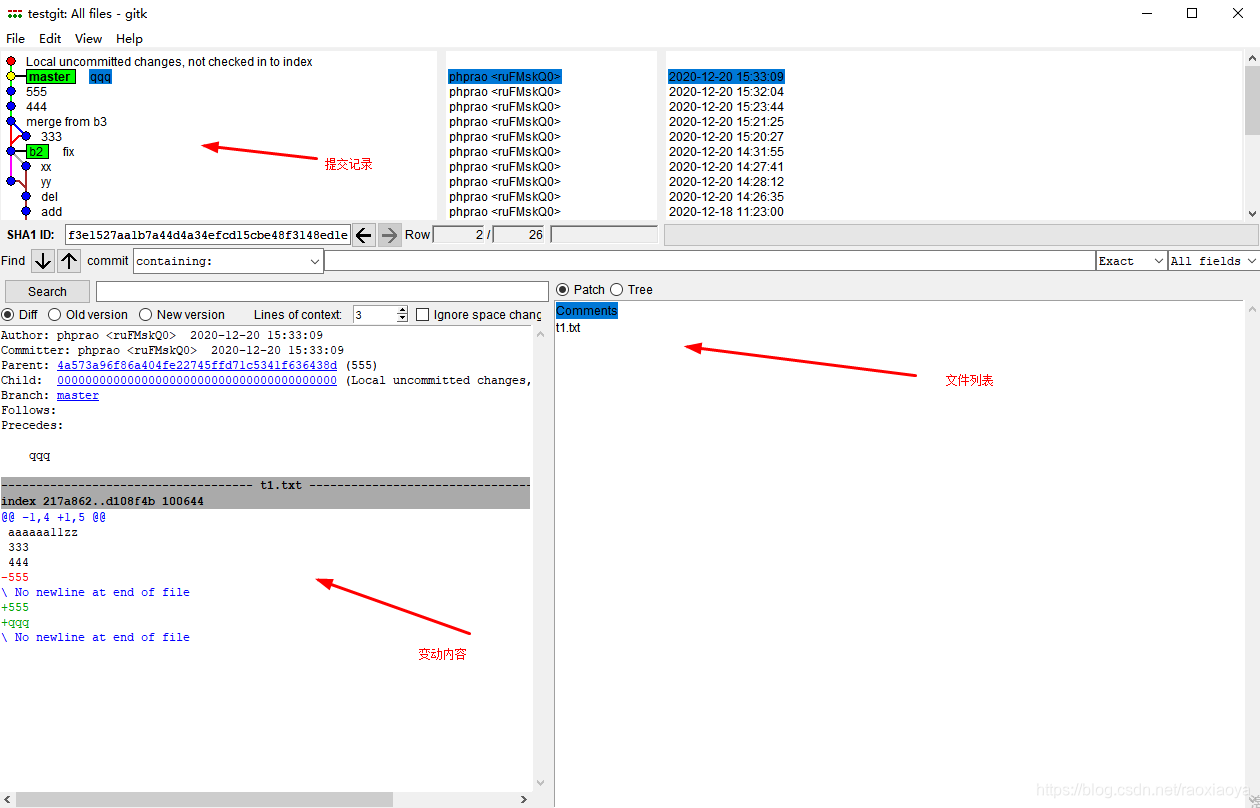
Task: Open the child commit link of zeros
Action: pos(197,380)
